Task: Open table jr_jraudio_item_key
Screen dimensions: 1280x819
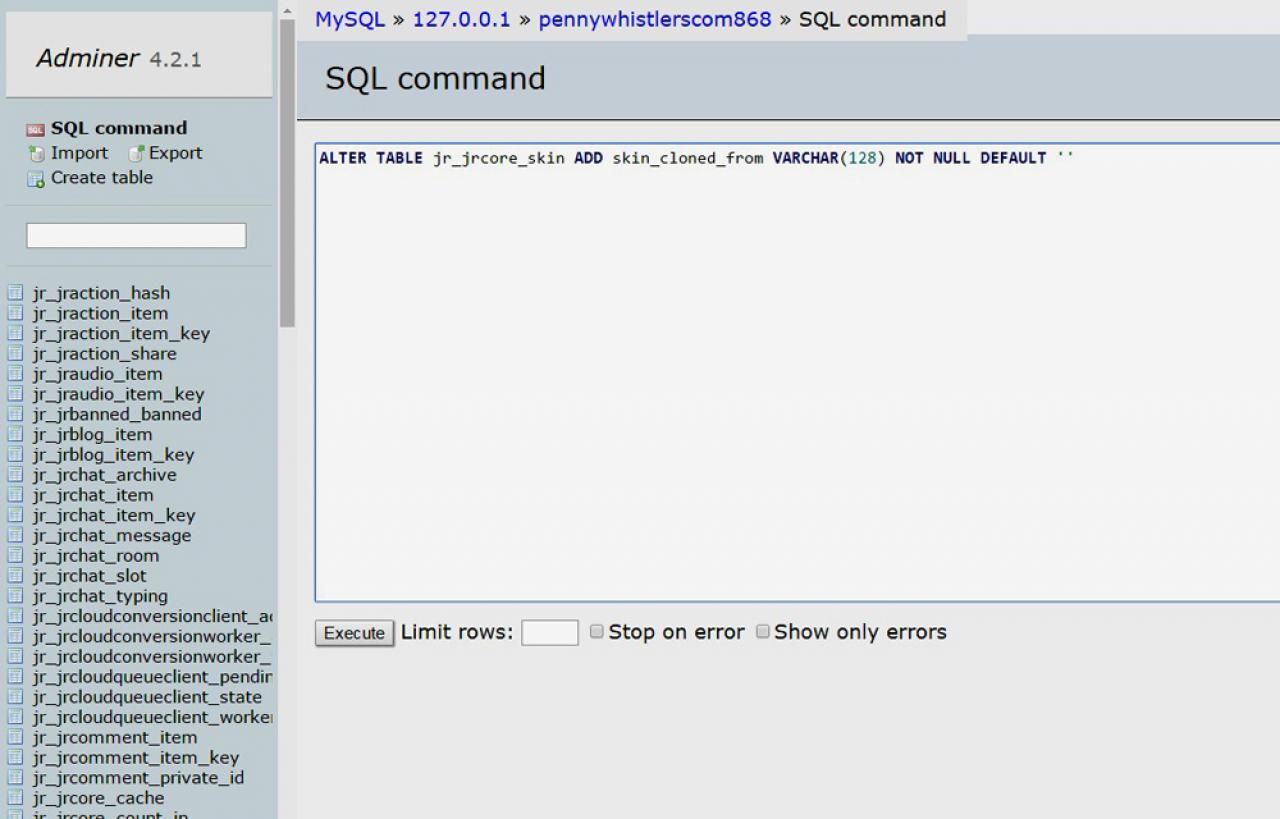Action: [118, 394]
